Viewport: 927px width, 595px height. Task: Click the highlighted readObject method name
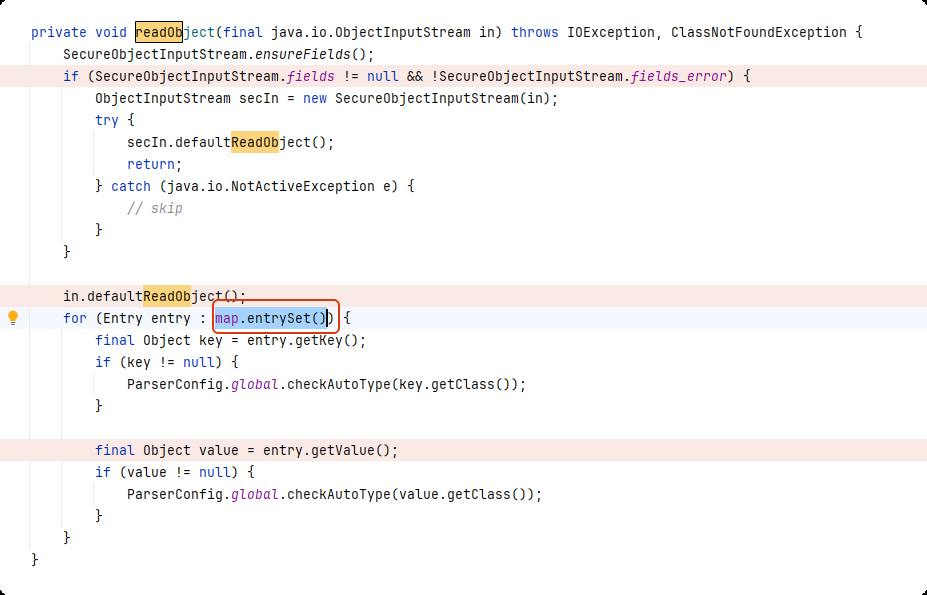pos(174,32)
